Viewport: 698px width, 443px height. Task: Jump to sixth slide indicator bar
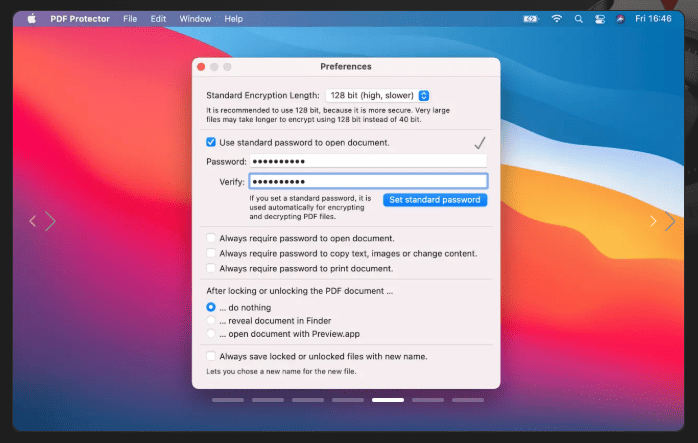428,400
